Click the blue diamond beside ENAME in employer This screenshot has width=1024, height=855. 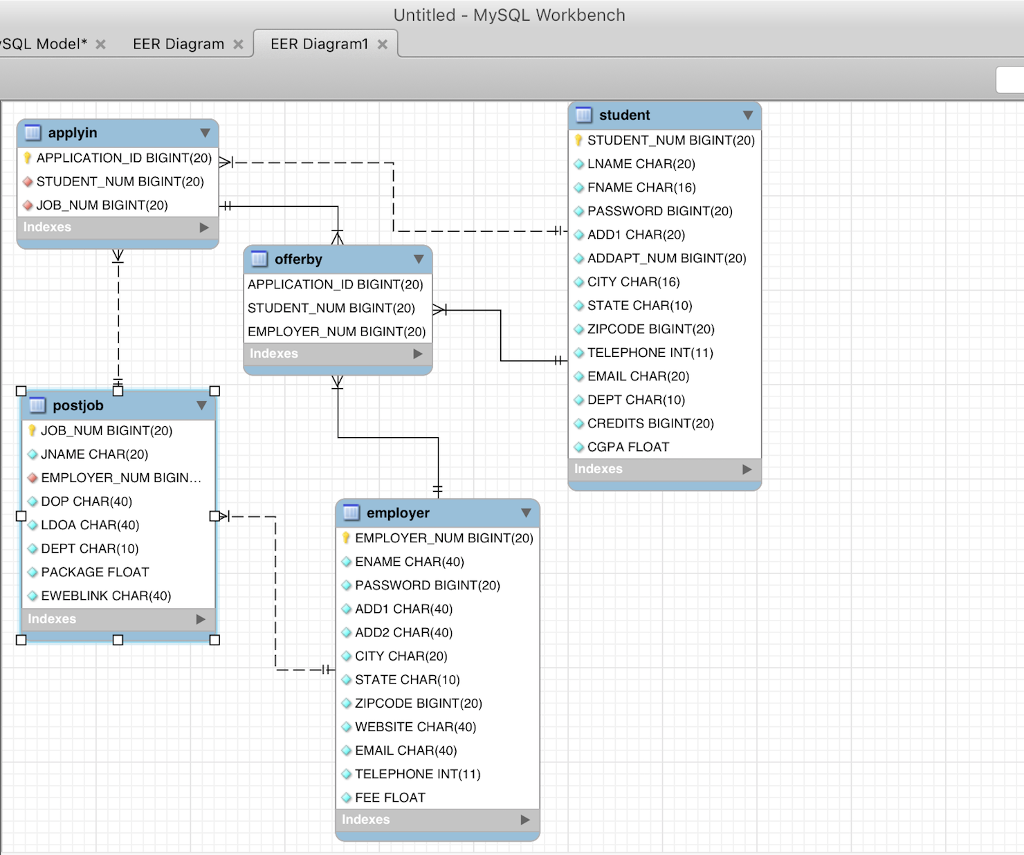pos(346,561)
